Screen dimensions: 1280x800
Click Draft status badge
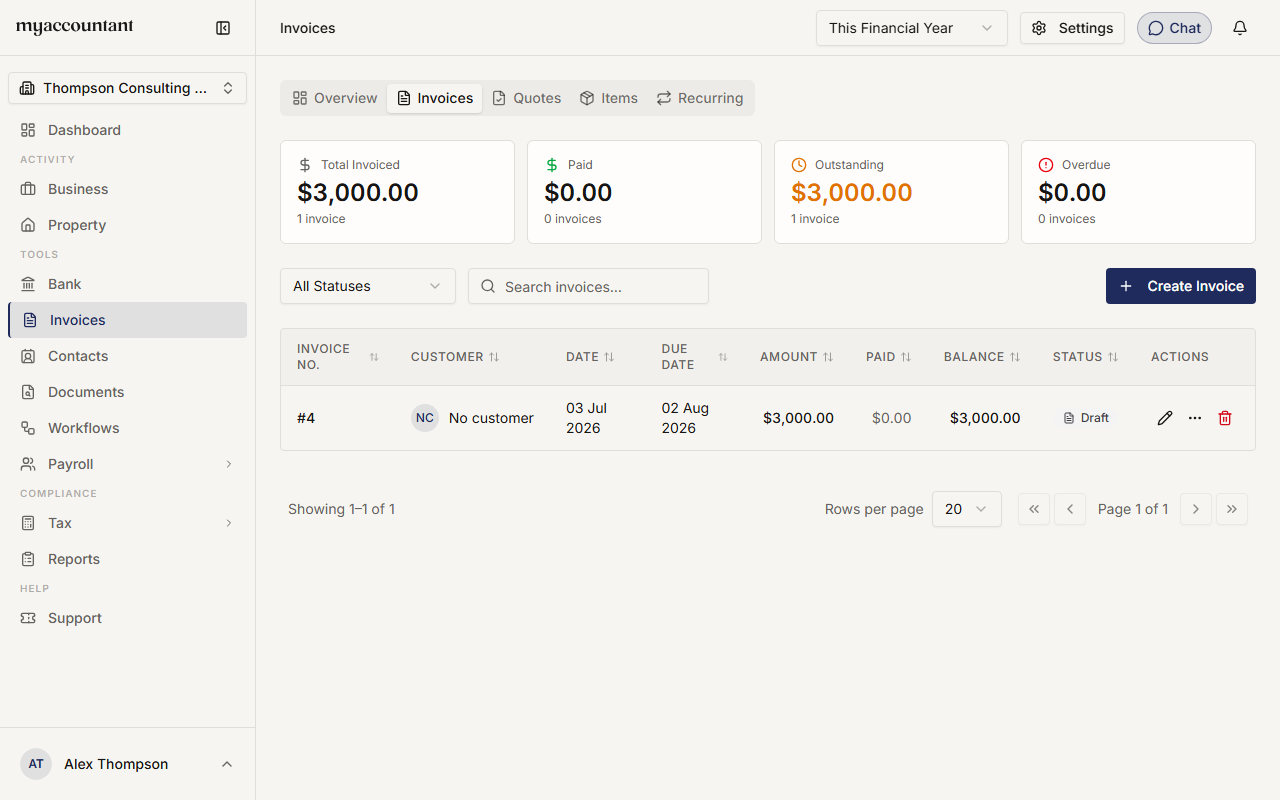[x=1086, y=418]
